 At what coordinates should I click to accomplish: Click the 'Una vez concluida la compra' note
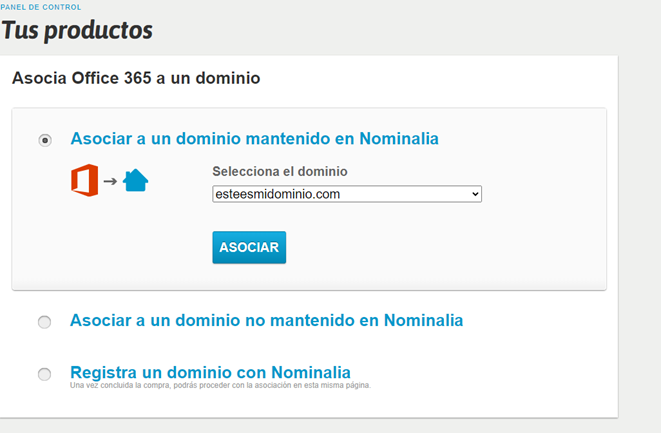(x=220, y=385)
